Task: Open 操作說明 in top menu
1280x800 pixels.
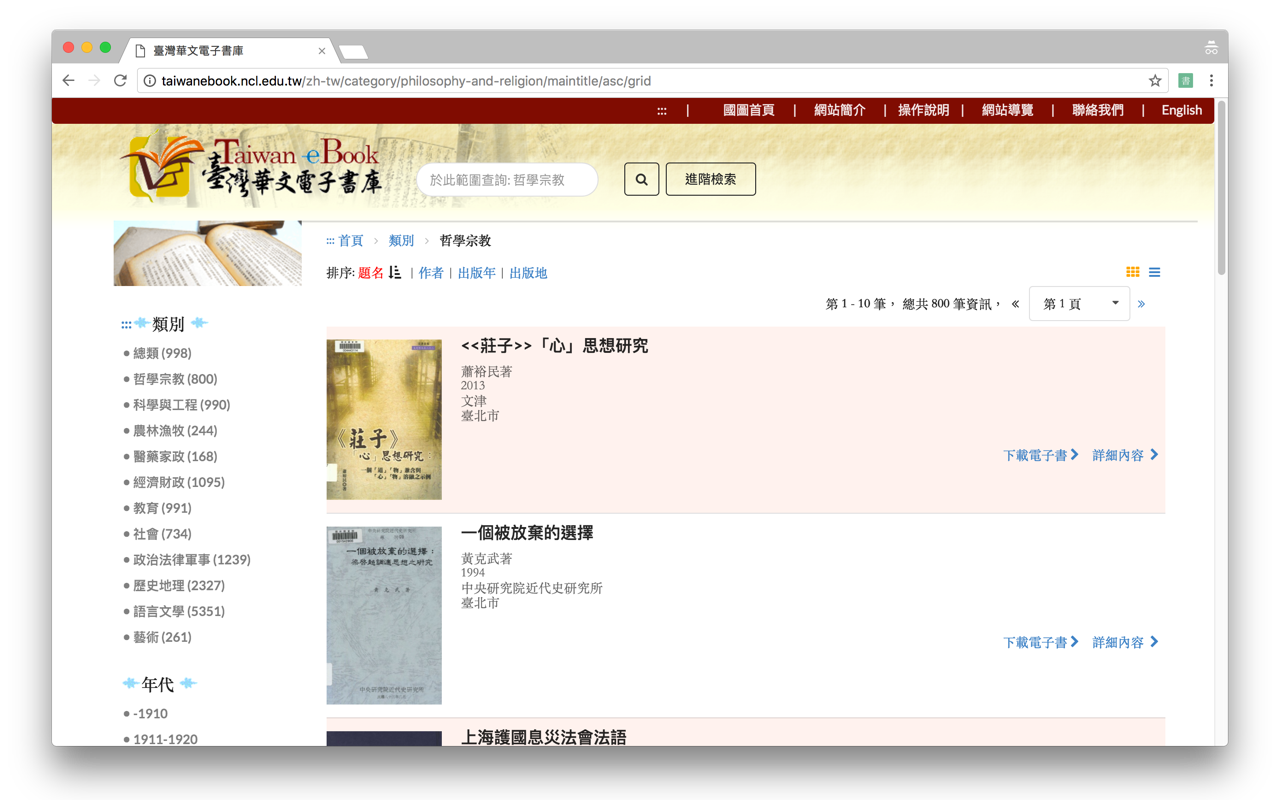Action: (923, 111)
